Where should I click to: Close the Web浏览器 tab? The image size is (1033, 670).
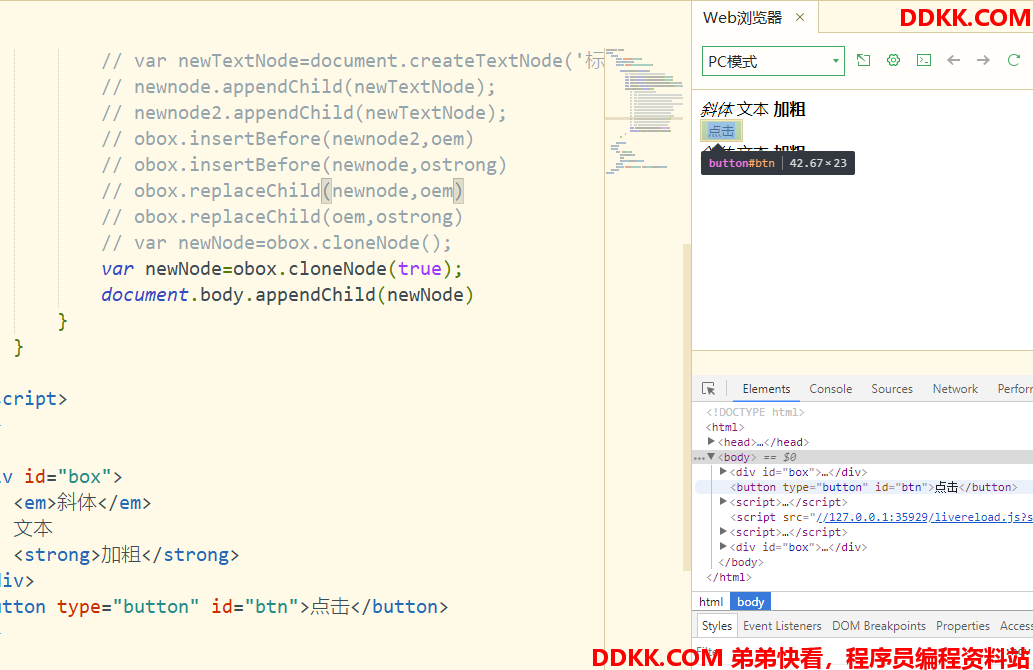(800, 17)
